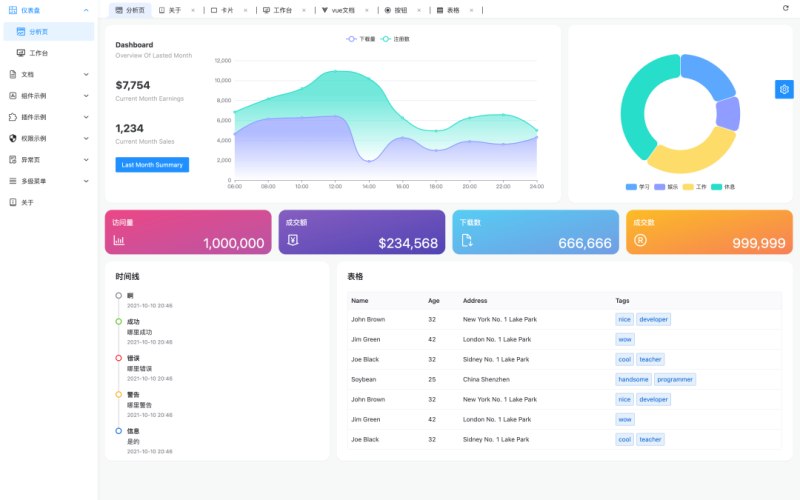
Task: Click the 文档 document icon in sidebar
Action: point(13,74)
